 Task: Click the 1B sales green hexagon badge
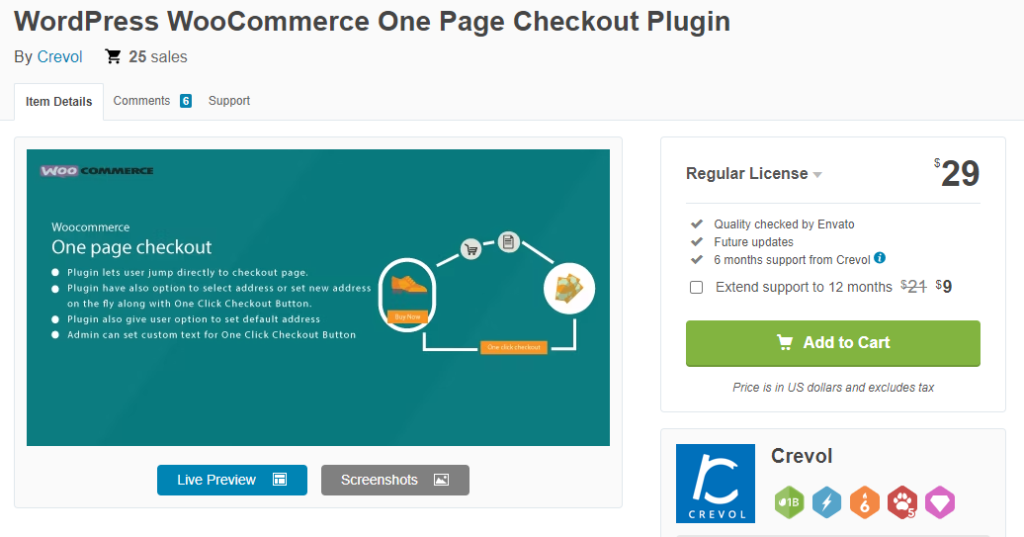tap(789, 502)
